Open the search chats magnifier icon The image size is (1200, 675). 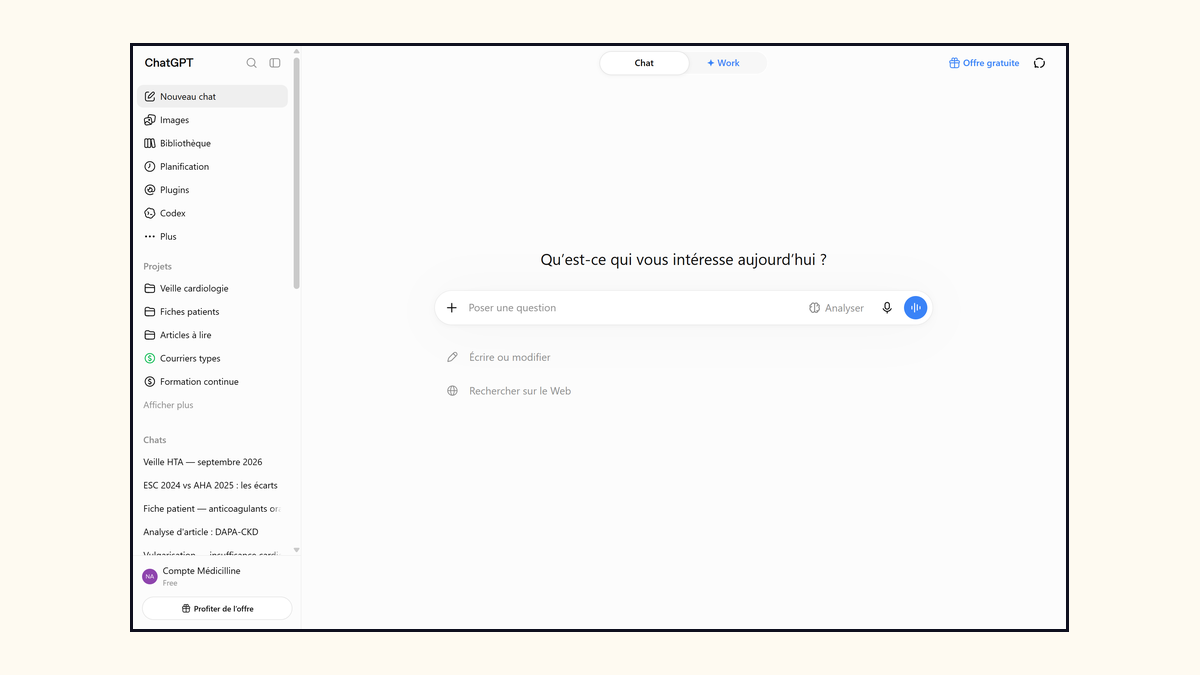point(252,63)
